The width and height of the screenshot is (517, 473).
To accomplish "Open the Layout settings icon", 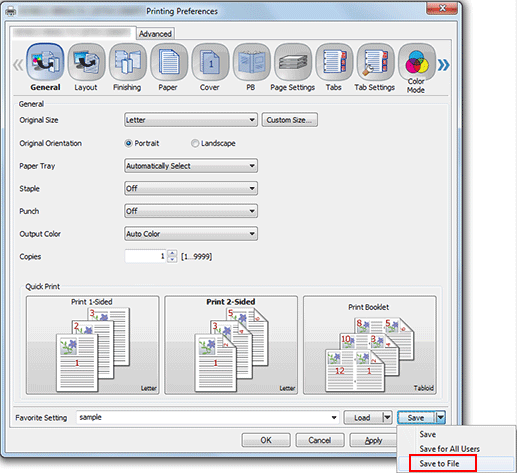I will (86, 62).
